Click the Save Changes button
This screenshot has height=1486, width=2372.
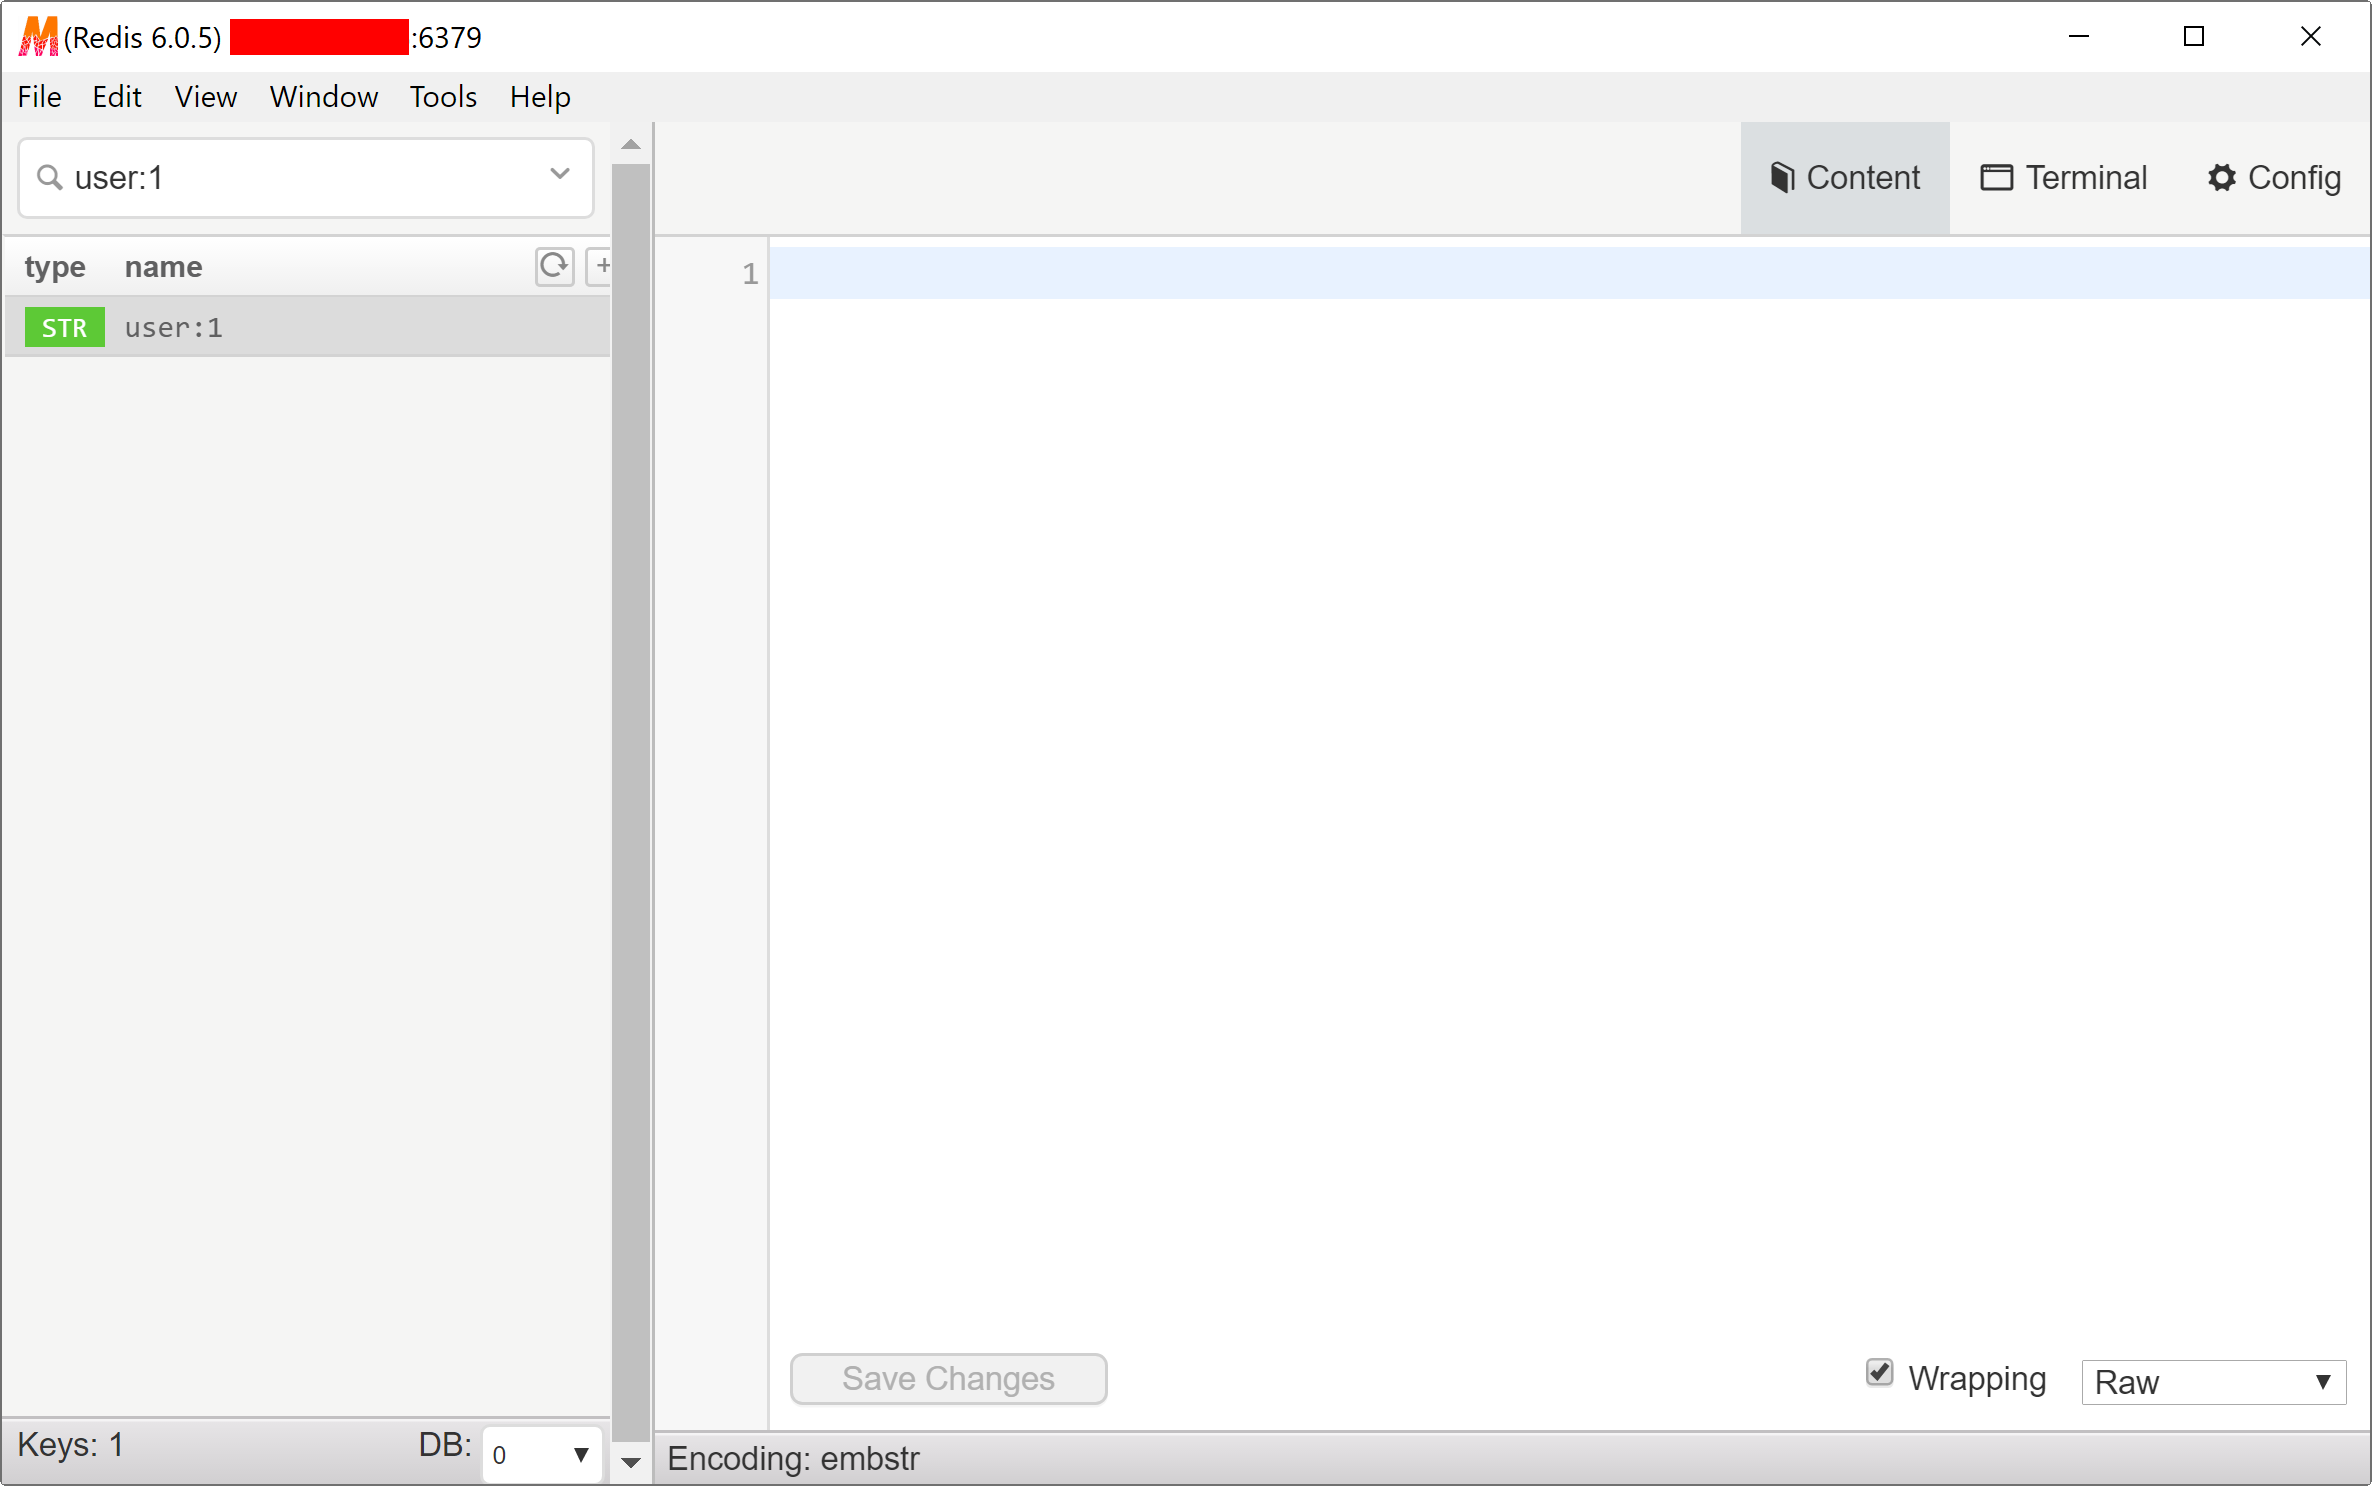coord(948,1378)
